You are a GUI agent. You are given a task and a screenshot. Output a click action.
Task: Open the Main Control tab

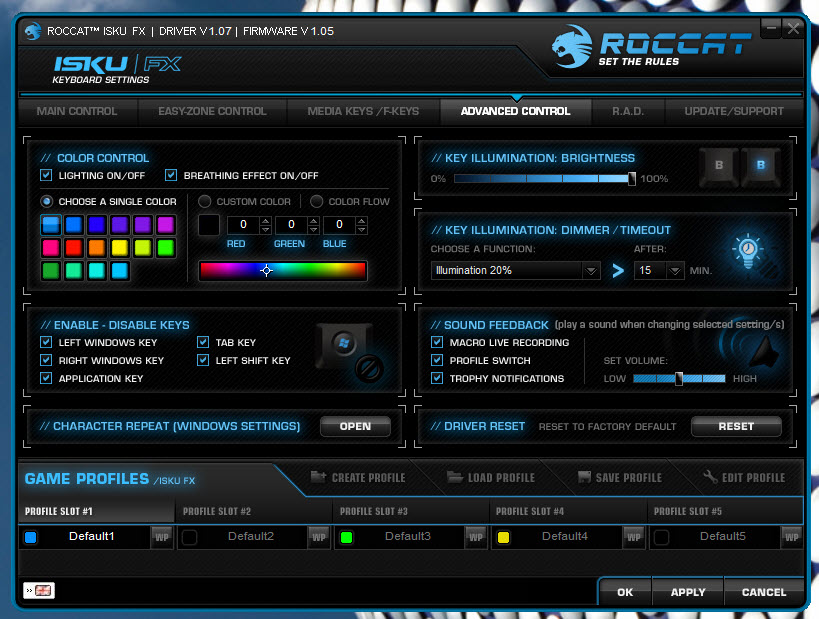77,111
